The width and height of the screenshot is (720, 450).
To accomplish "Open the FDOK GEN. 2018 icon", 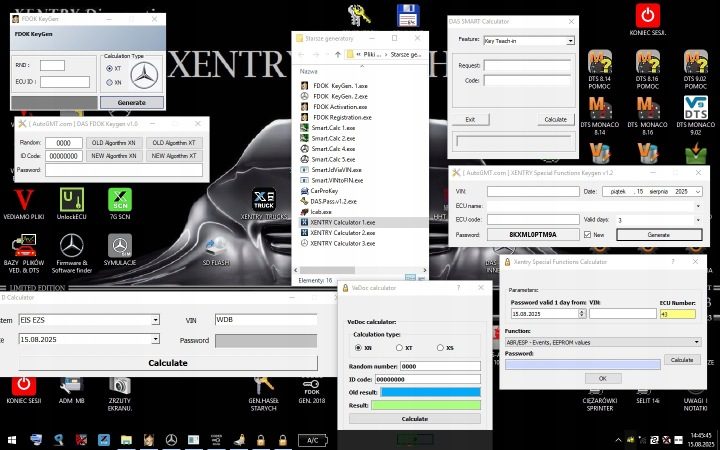I will click(312, 390).
